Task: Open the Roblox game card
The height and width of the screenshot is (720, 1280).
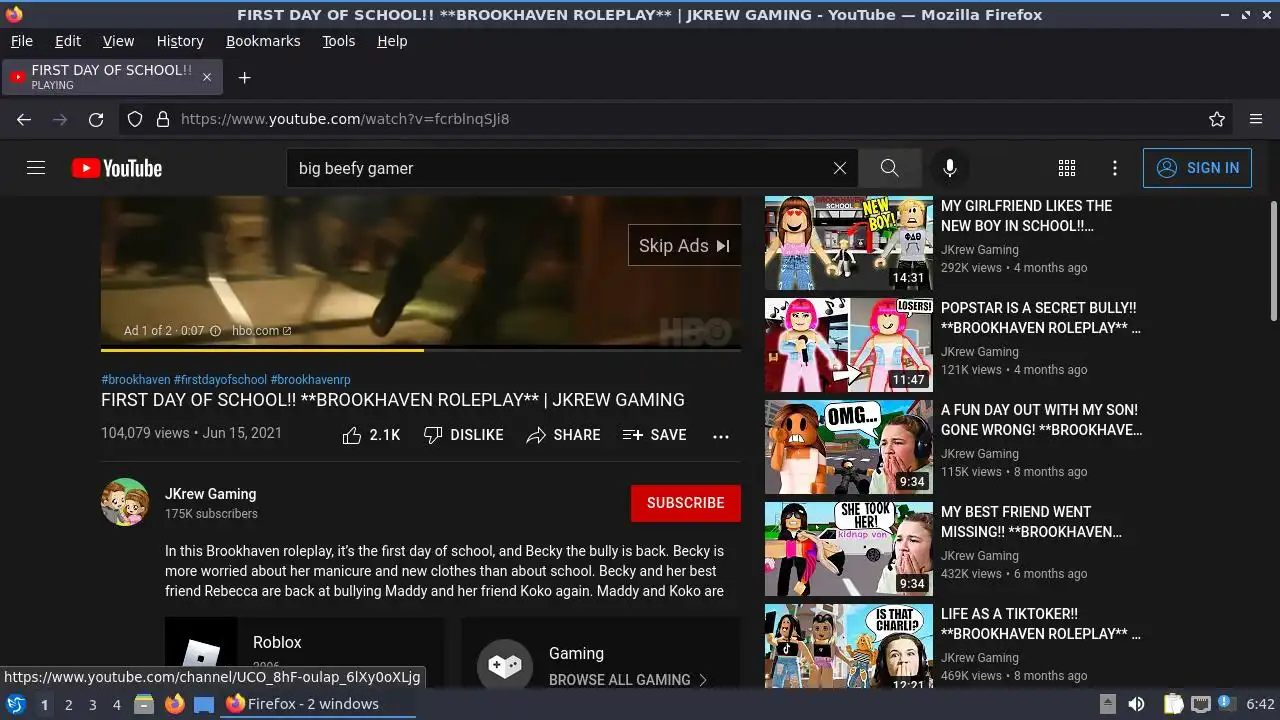Action: click(304, 652)
